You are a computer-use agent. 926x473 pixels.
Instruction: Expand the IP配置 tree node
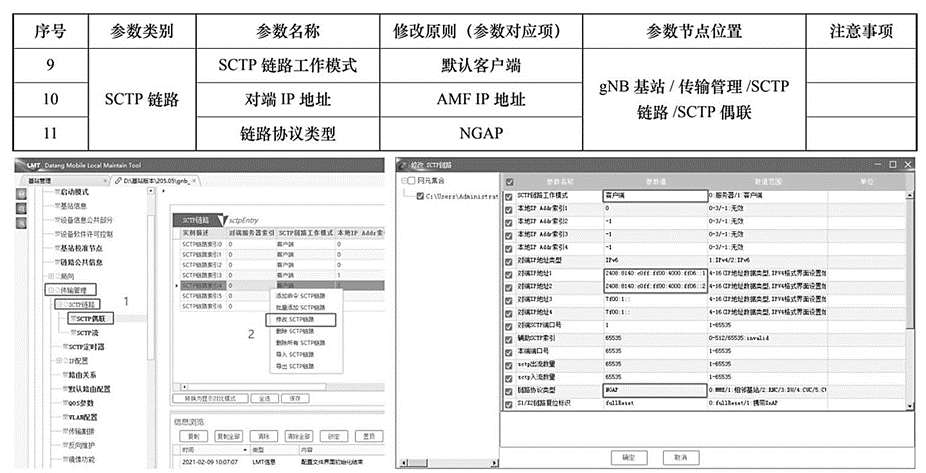[x=58, y=361]
